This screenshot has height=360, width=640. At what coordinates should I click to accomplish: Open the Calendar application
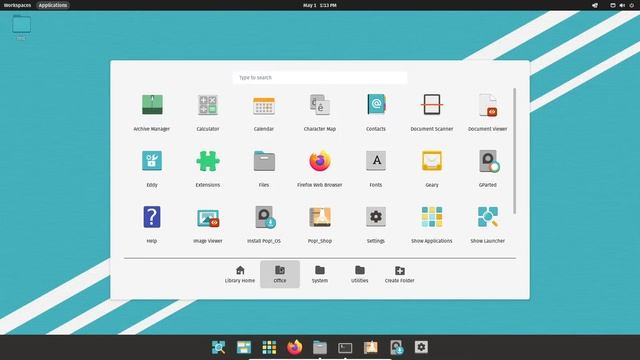264,112
